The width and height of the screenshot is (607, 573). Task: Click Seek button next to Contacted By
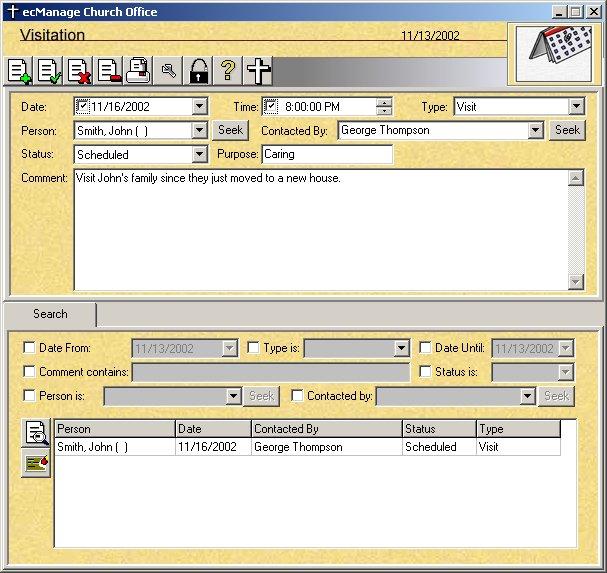(x=568, y=130)
